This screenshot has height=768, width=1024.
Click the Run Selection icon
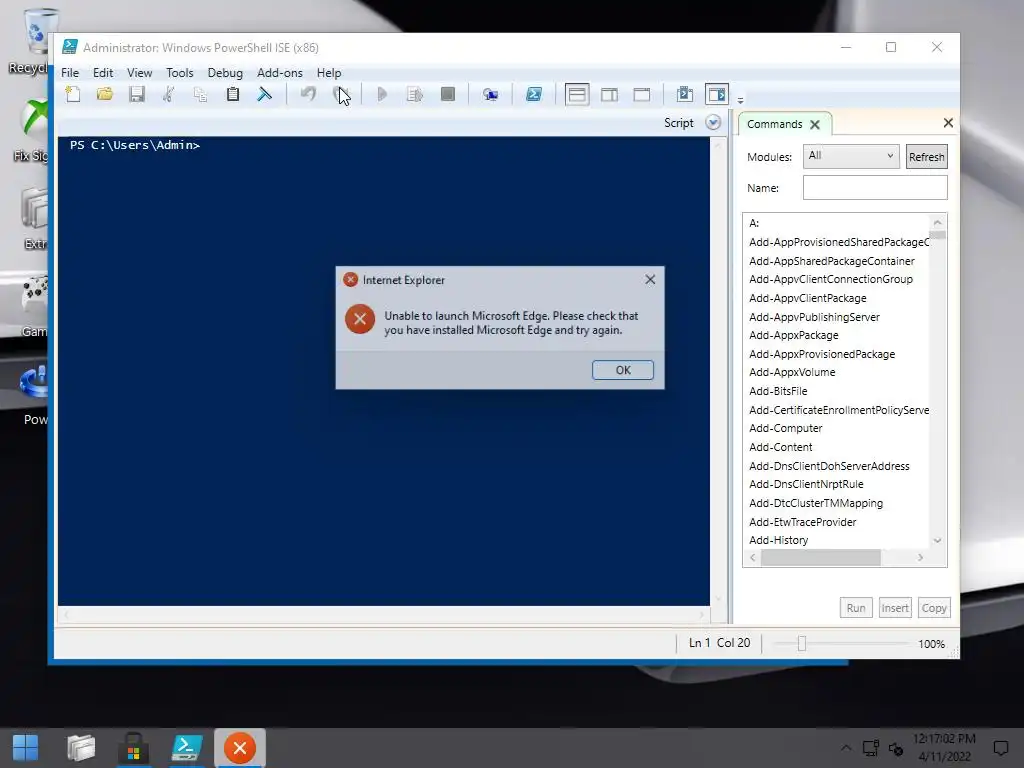415,95
